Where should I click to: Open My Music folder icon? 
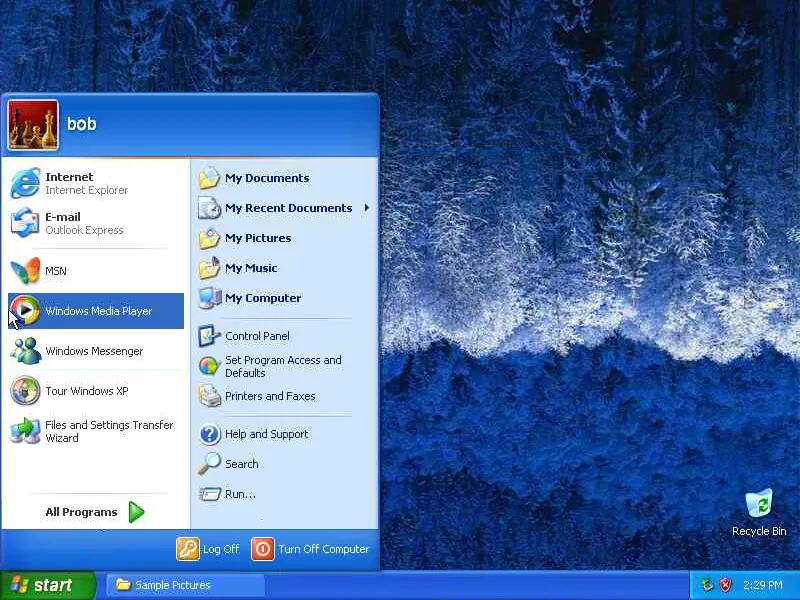tap(209, 268)
